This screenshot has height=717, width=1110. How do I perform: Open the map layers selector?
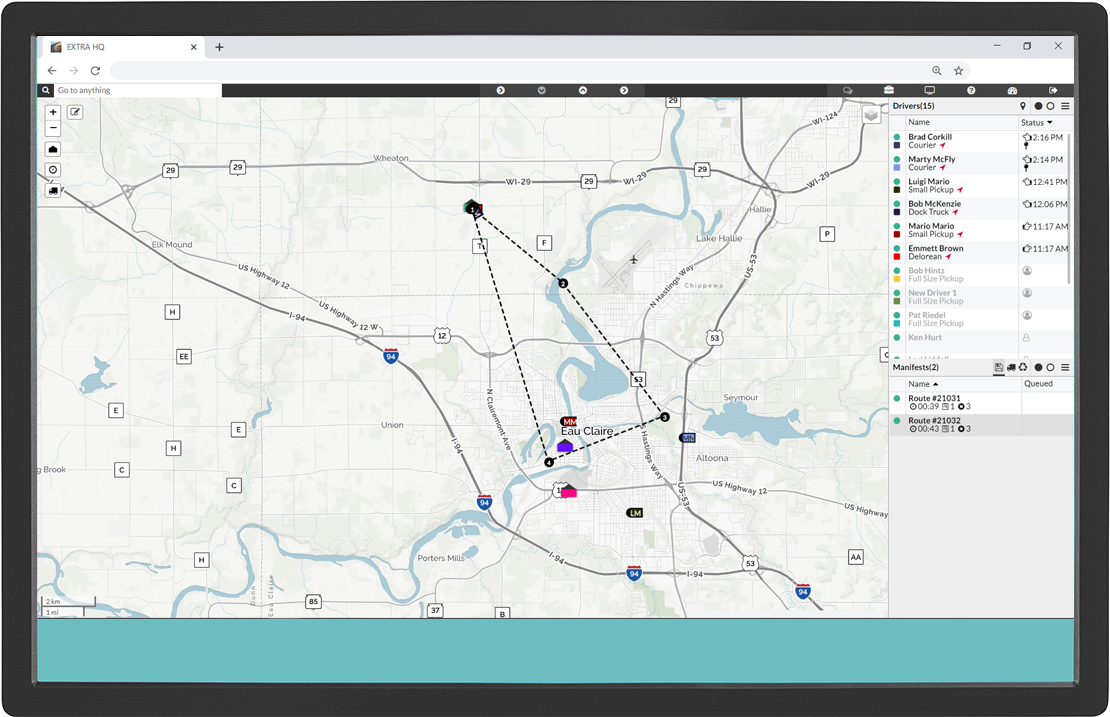pyautogui.click(x=871, y=115)
